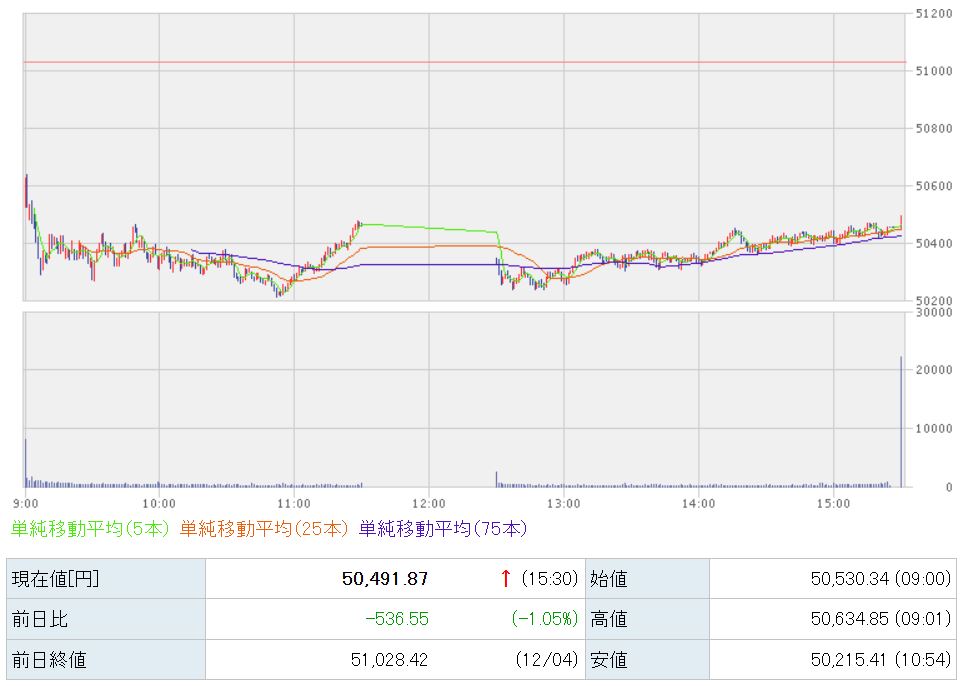Select the current value 50,491.87 cell

point(385,579)
